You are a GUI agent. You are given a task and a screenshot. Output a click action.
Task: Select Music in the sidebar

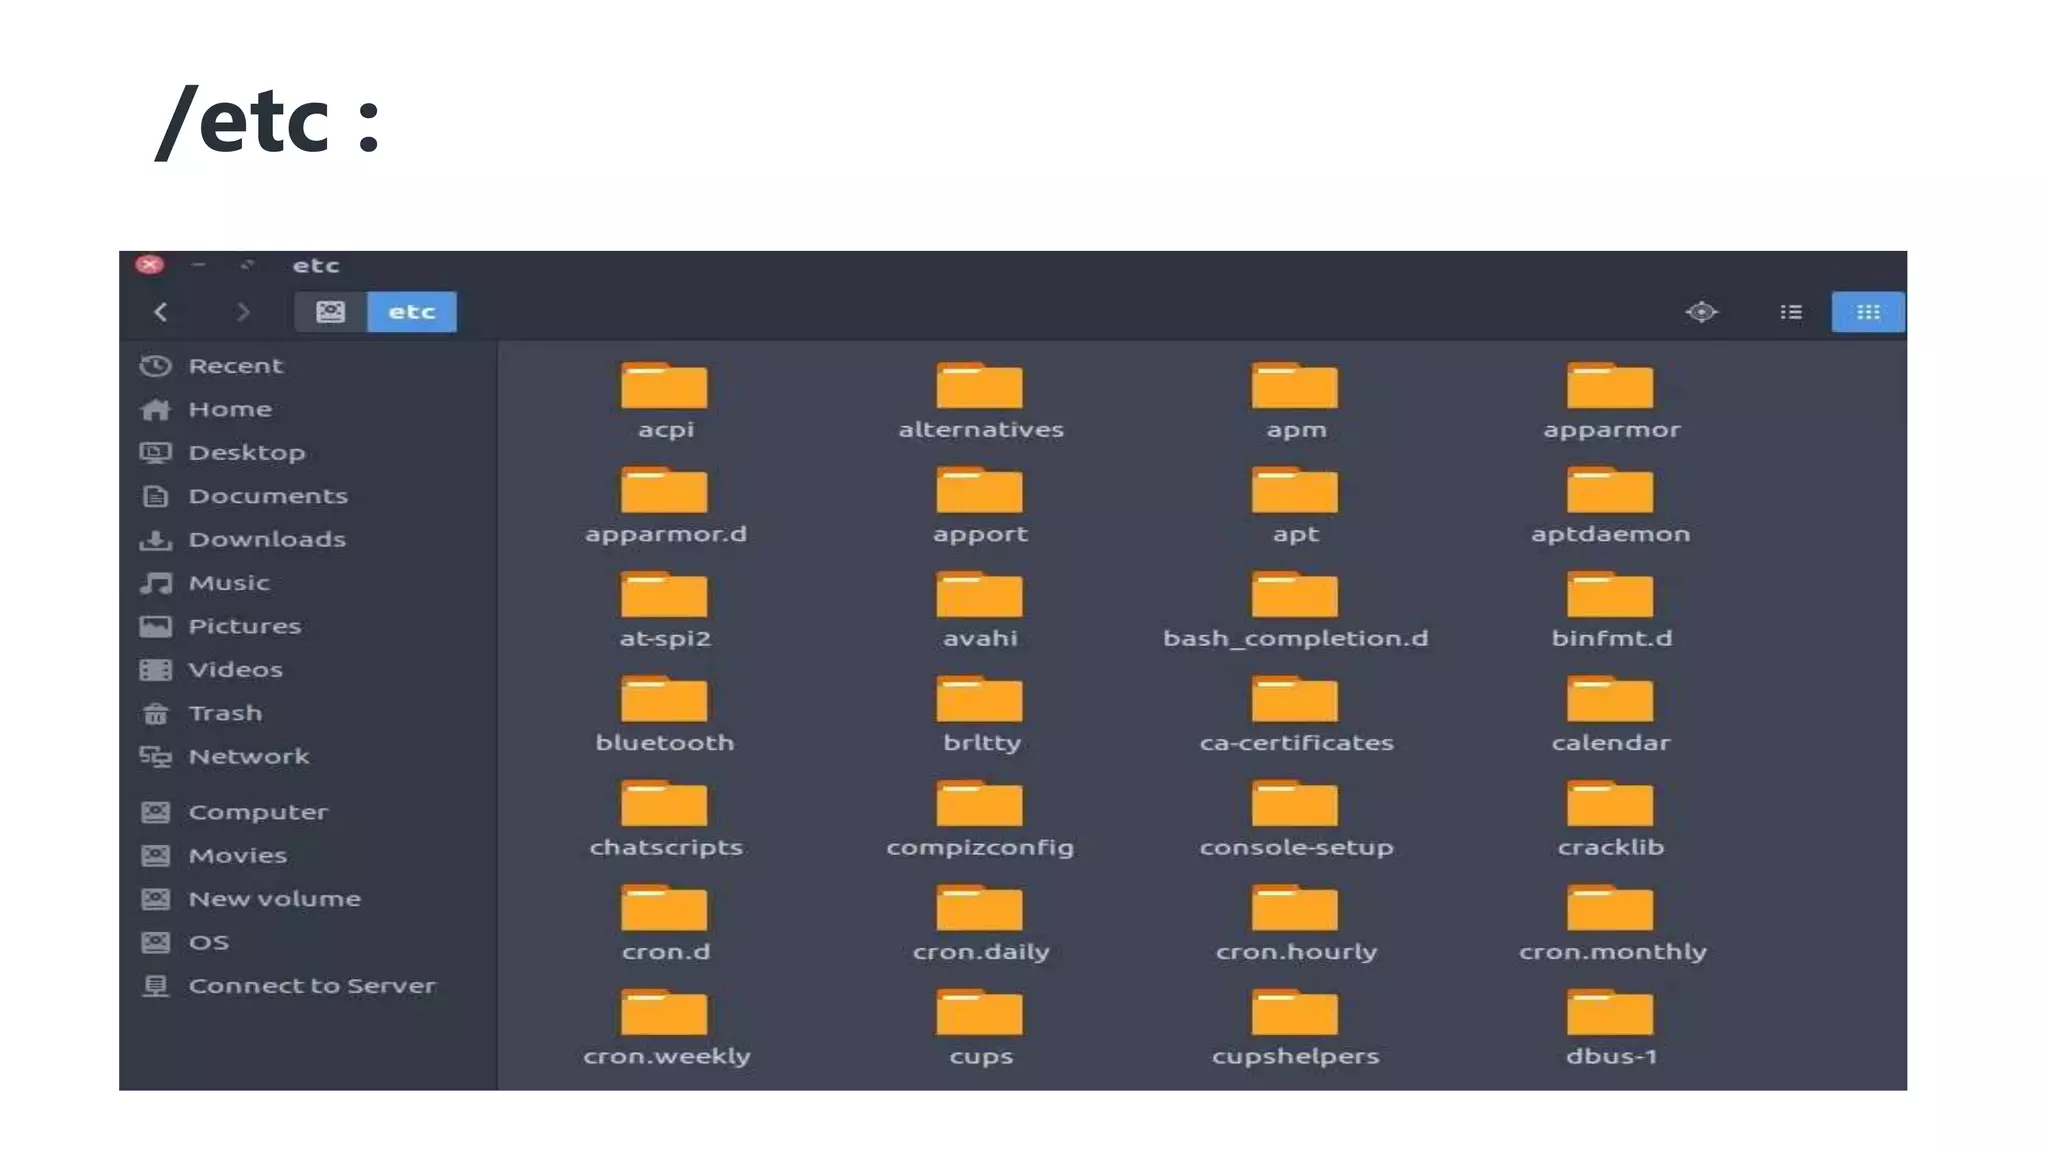(x=229, y=583)
